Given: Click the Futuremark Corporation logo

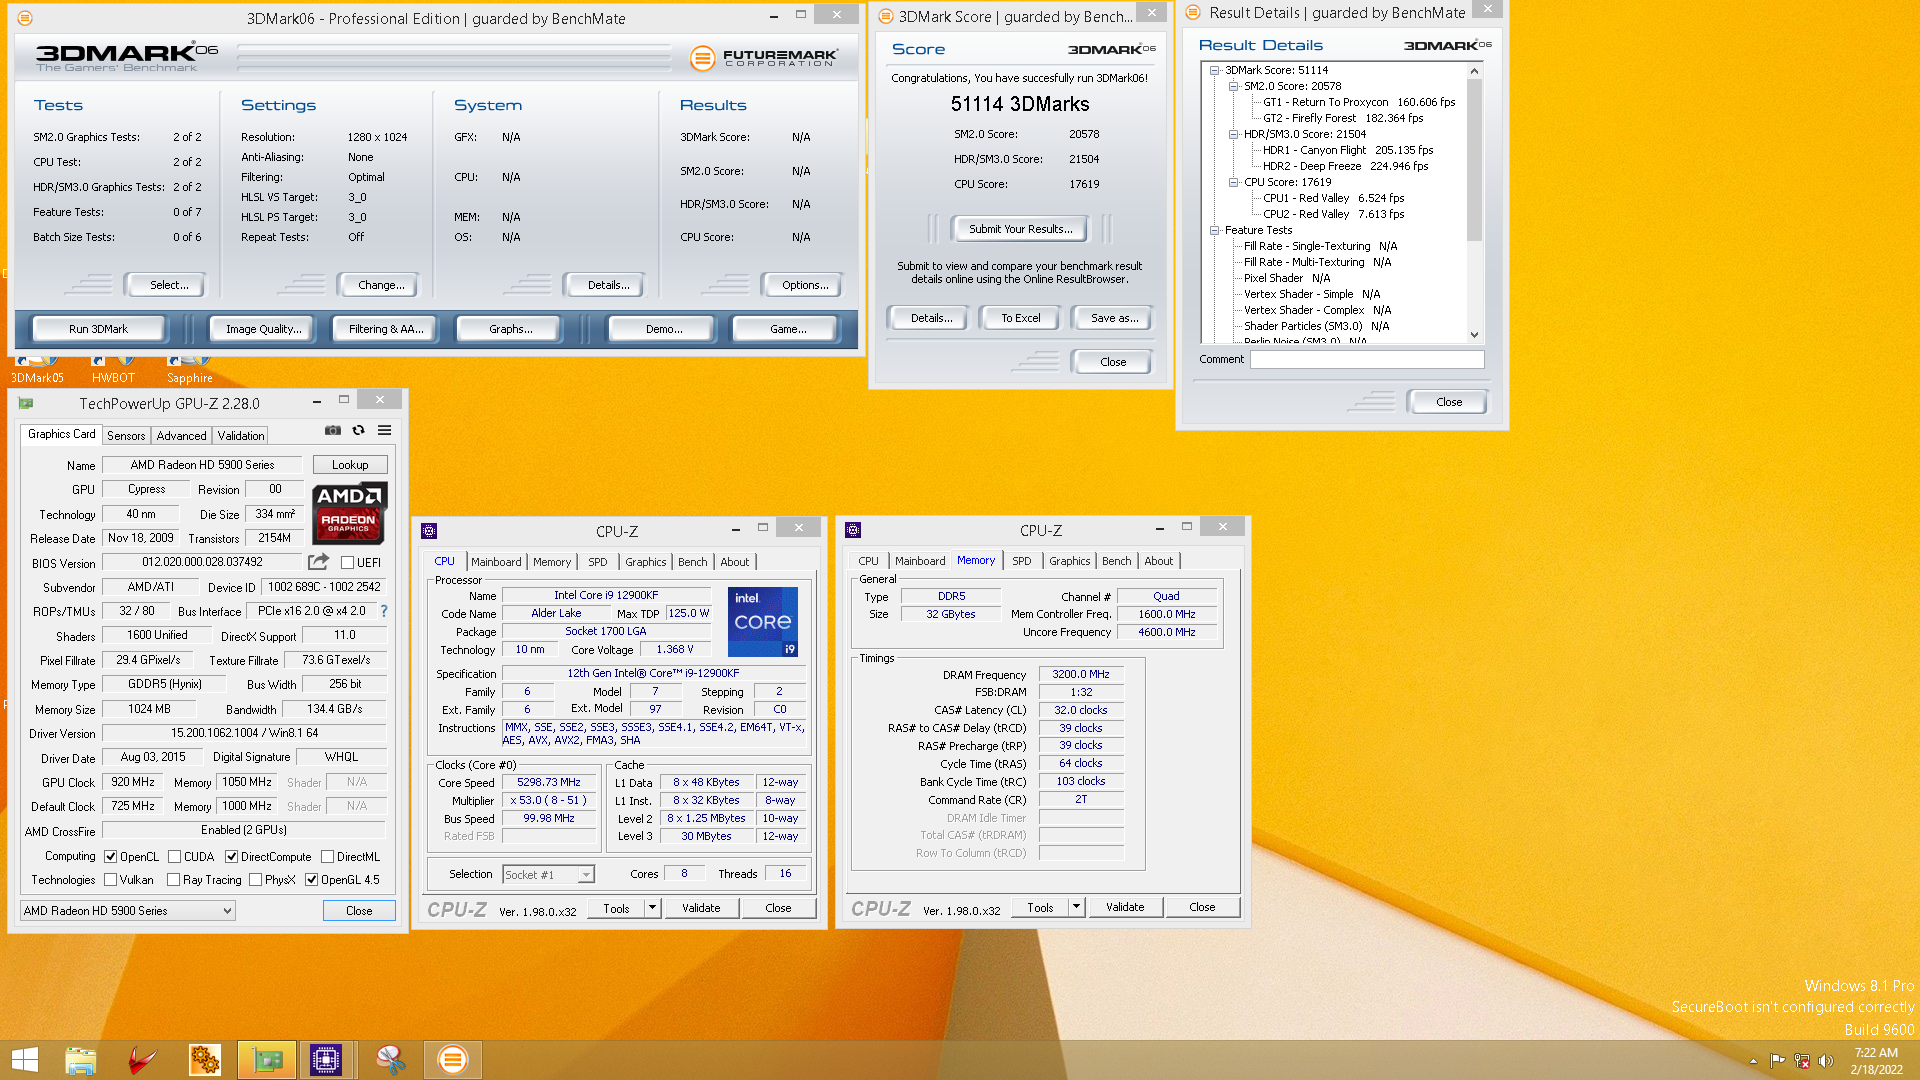Looking at the screenshot, I should 764,57.
